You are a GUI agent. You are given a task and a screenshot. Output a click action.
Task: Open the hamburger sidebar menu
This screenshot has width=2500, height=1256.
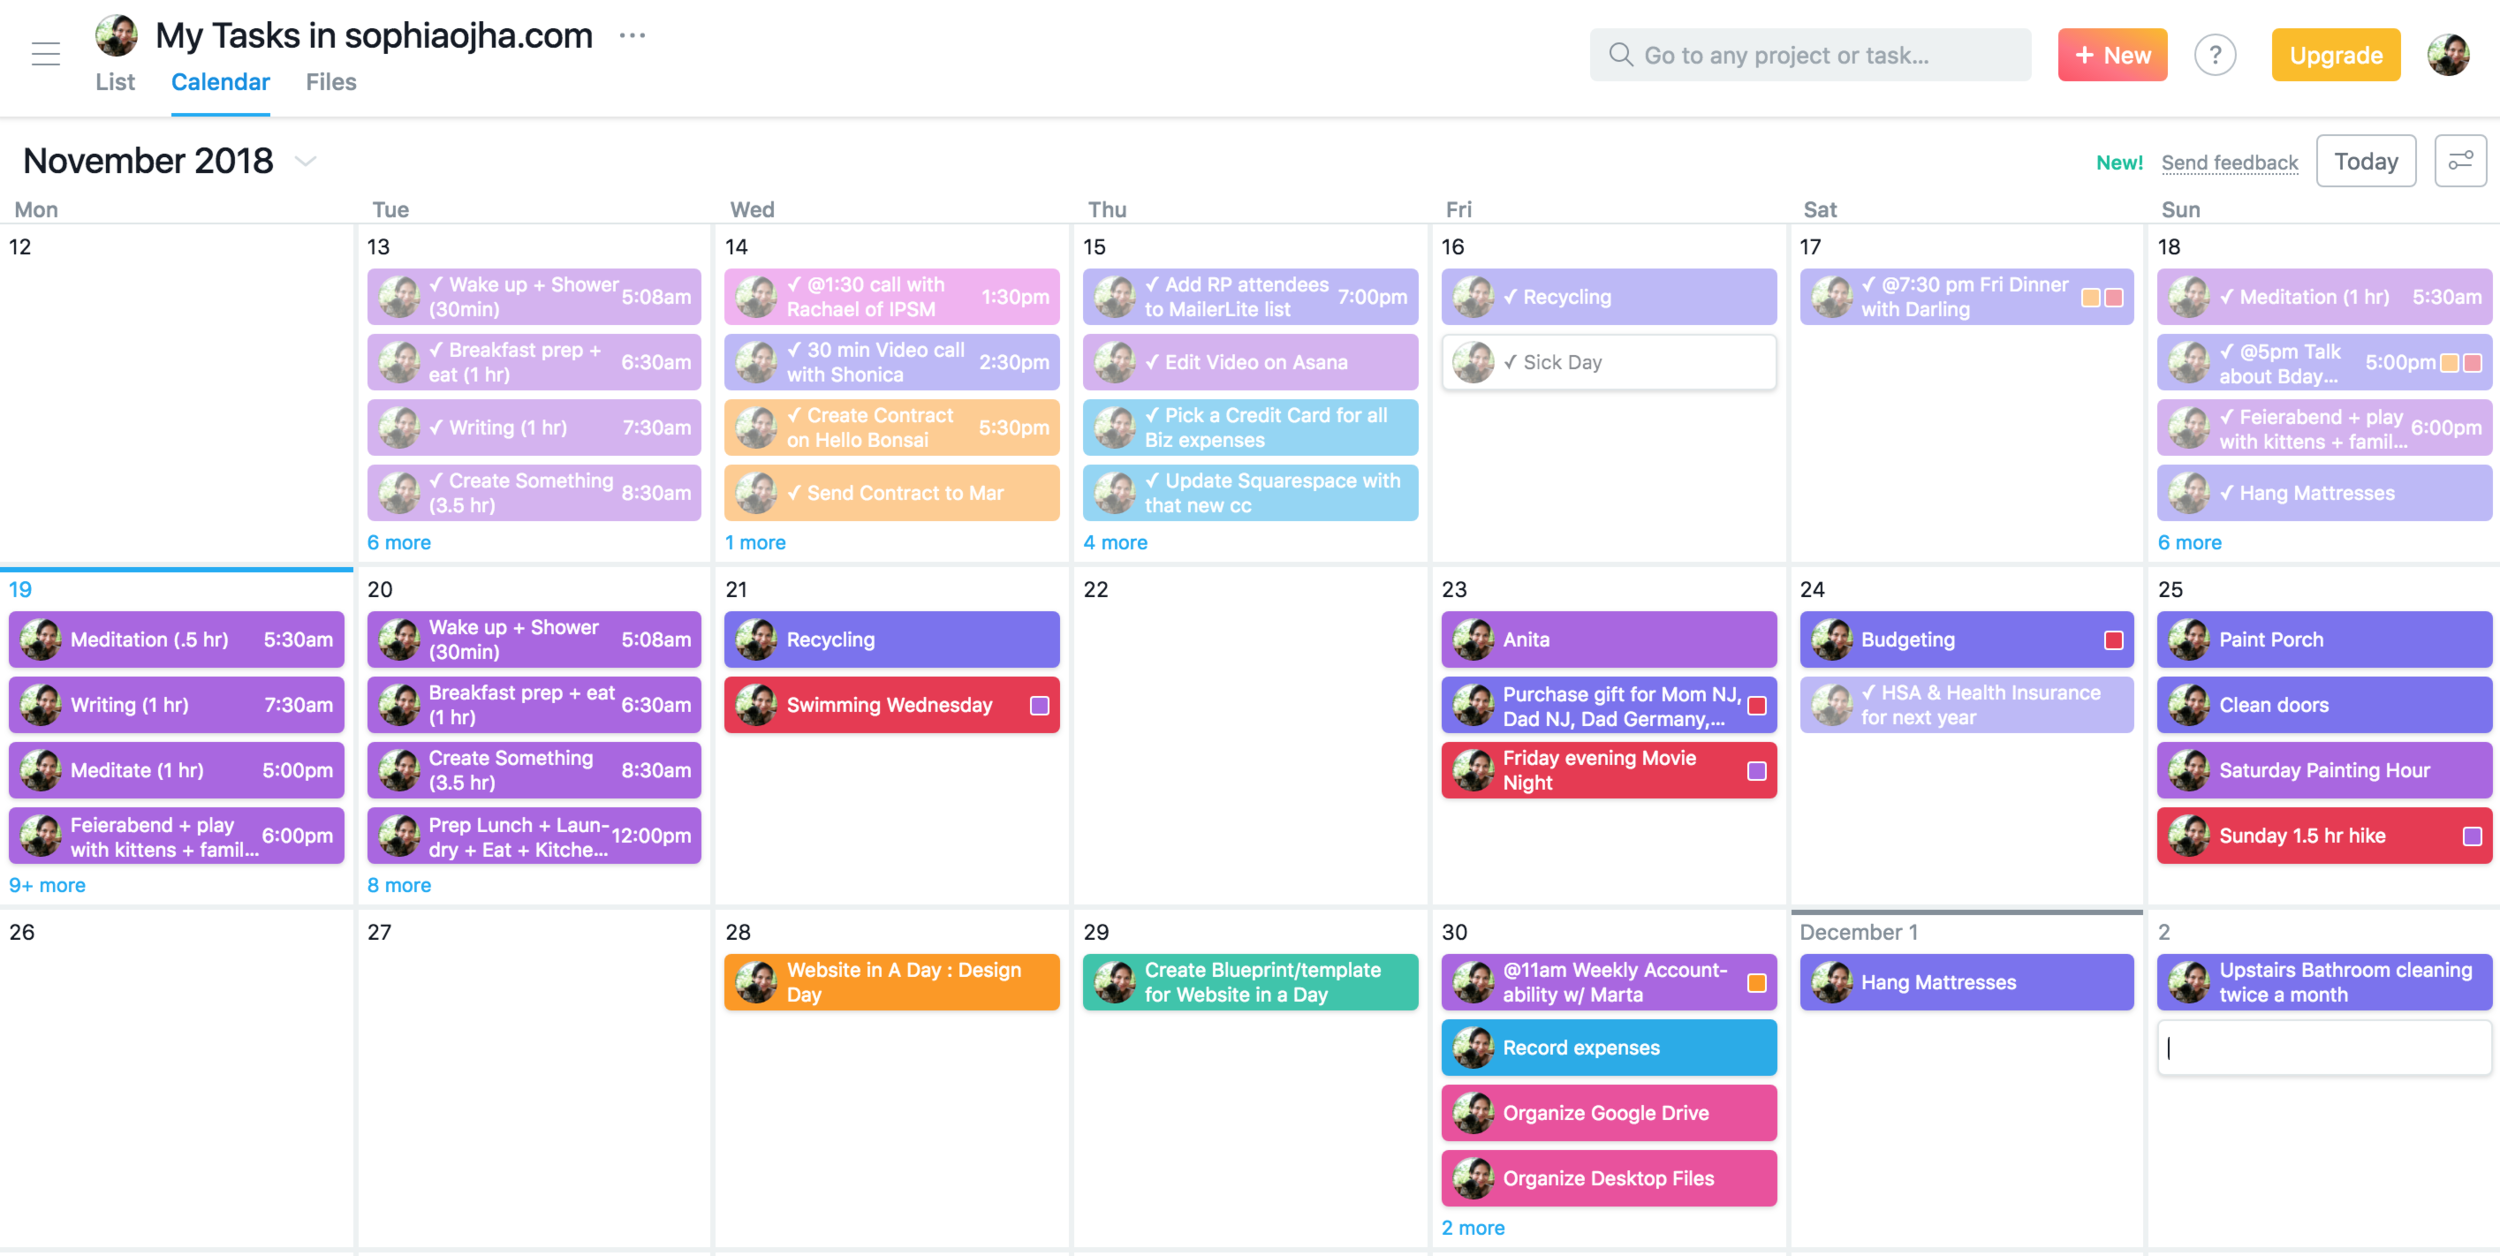click(x=46, y=54)
